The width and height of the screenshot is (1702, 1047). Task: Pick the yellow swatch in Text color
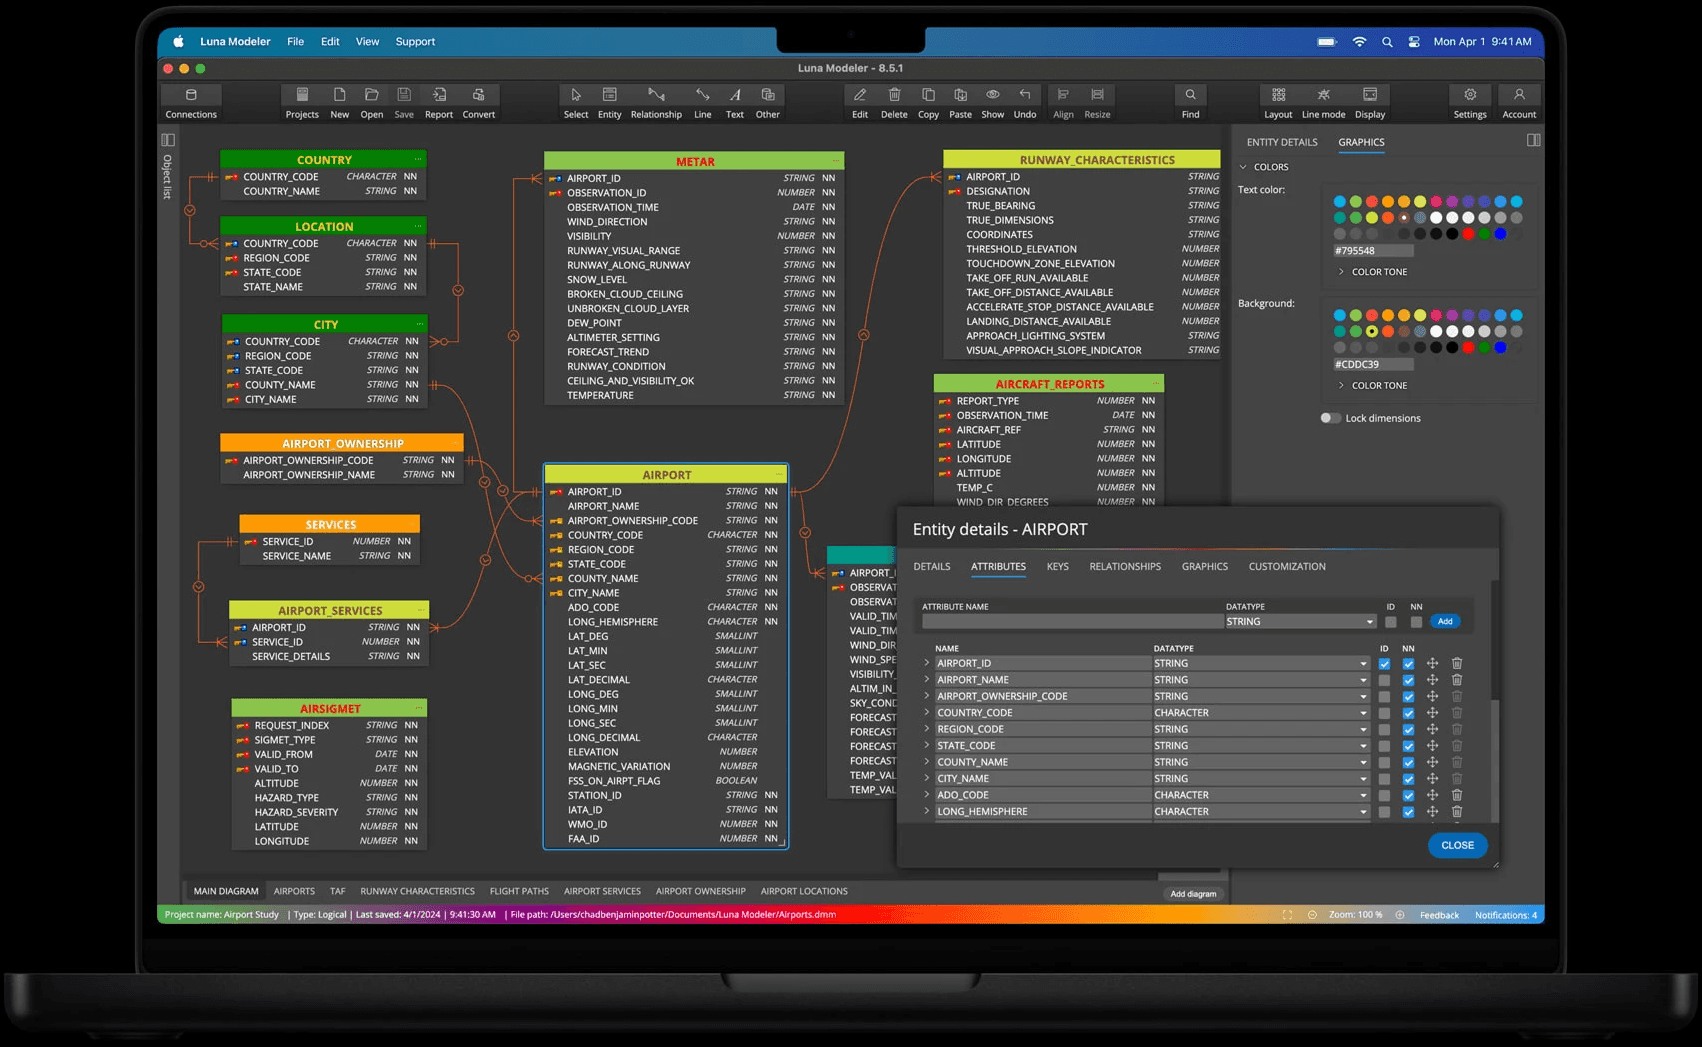(1420, 201)
